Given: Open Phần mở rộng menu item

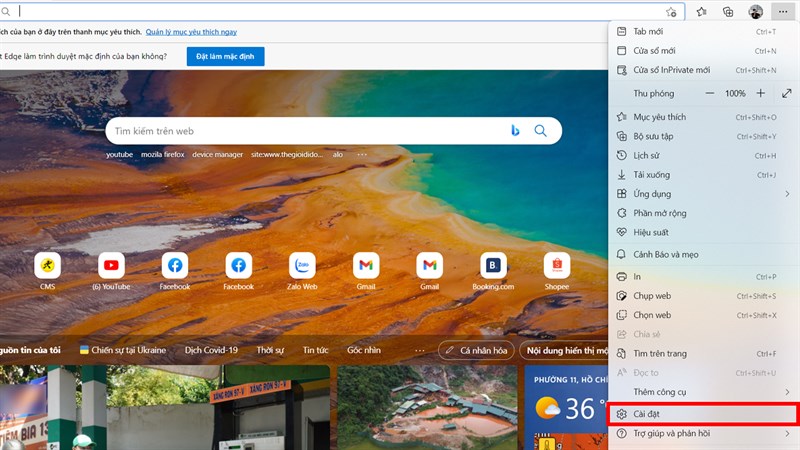Looking at the screenshot, I should click(x=703, y=213).
